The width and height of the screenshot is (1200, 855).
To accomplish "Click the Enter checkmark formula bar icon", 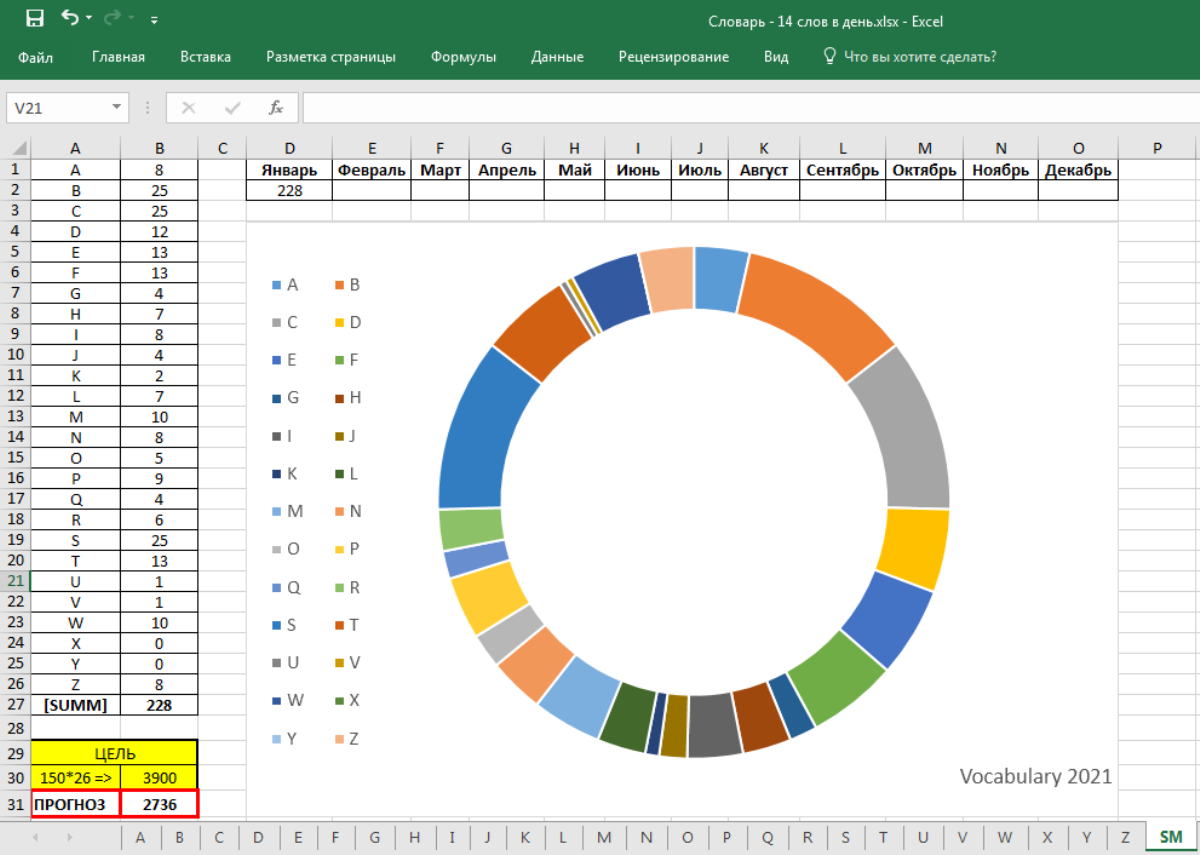I will tap(233, 107).
